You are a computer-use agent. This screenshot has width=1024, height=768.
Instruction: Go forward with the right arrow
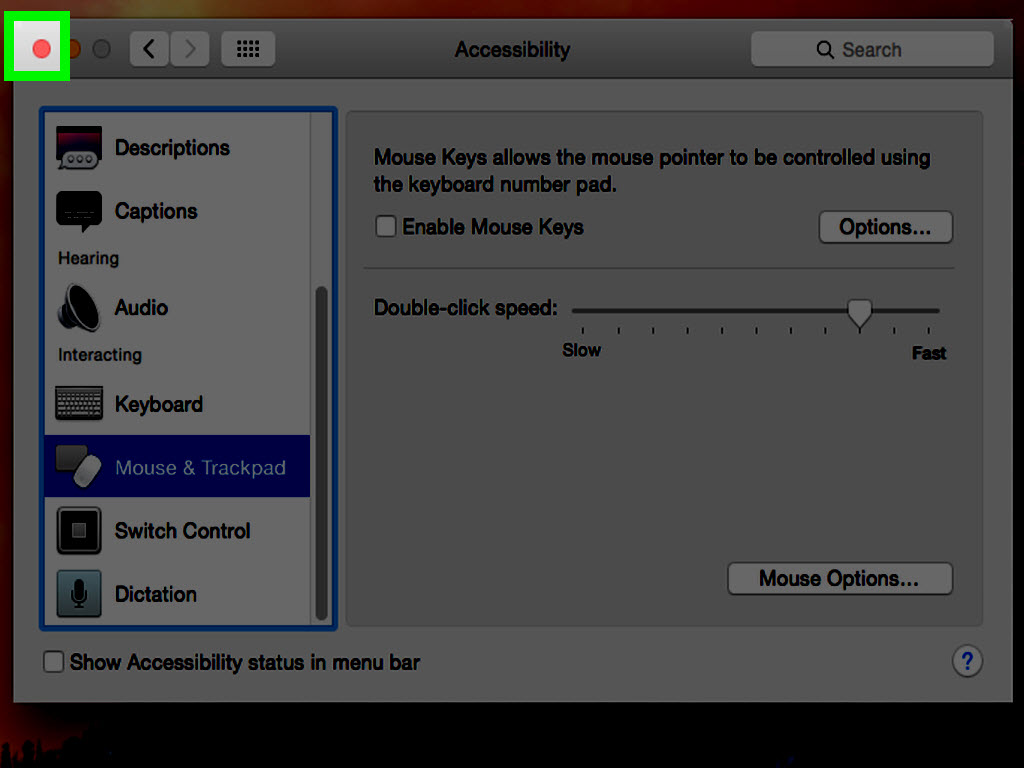click(x=190, y=49)
